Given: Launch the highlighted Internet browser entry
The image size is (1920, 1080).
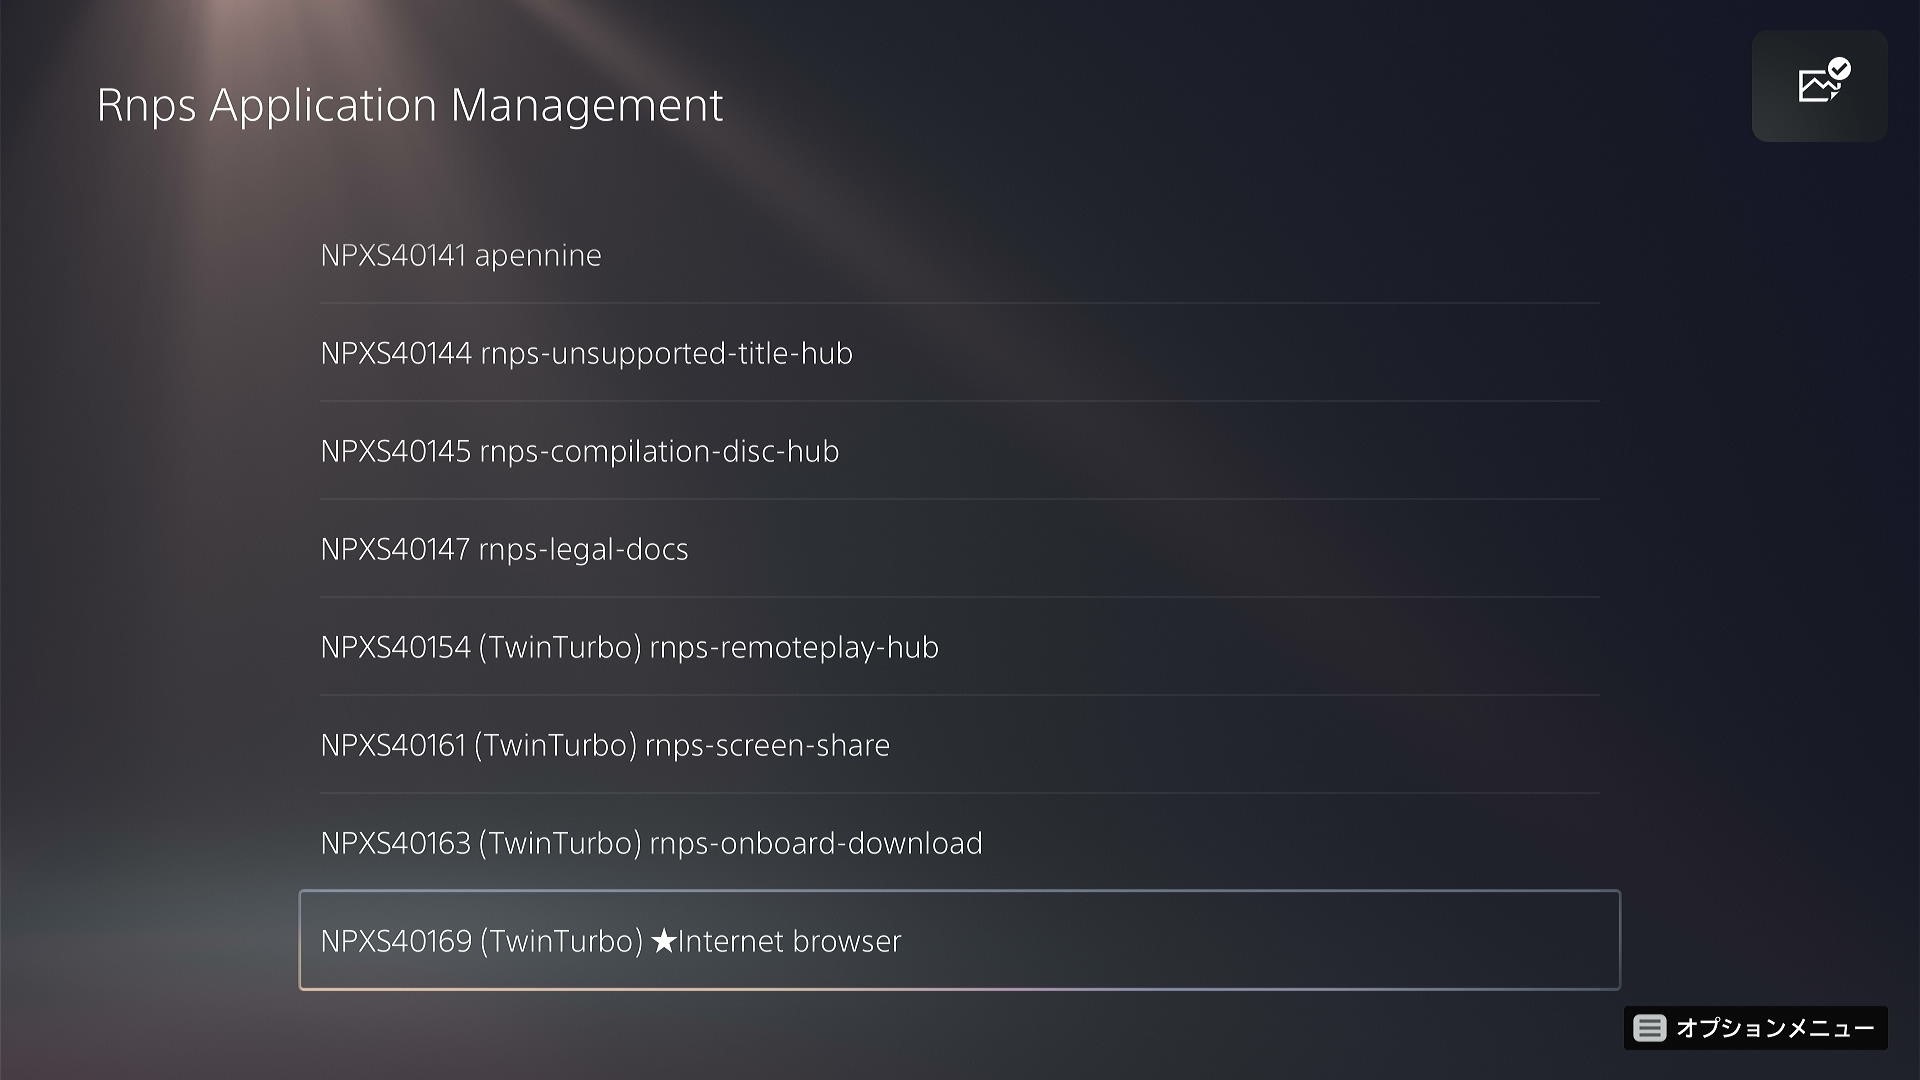Looking at the screenshot, I should click(960, 940).
